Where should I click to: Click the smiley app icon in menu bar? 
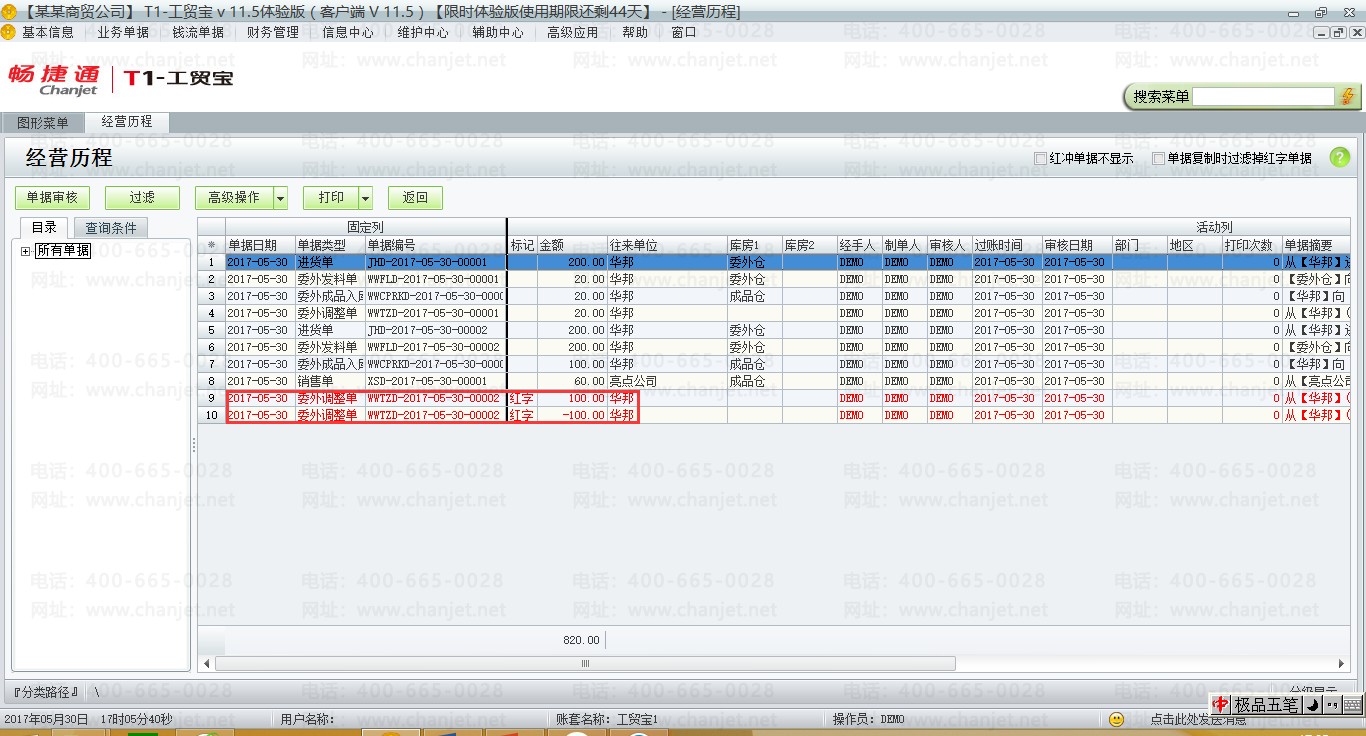tap(8, 32)
